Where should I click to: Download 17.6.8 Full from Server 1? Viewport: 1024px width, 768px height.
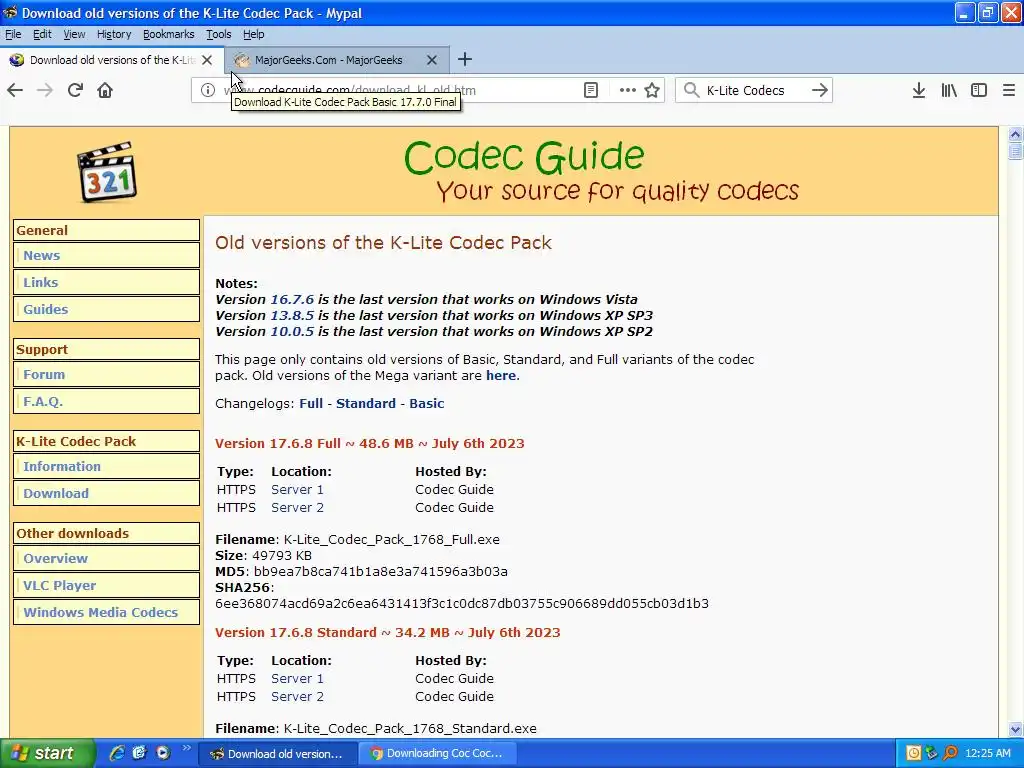coord(297,490)
